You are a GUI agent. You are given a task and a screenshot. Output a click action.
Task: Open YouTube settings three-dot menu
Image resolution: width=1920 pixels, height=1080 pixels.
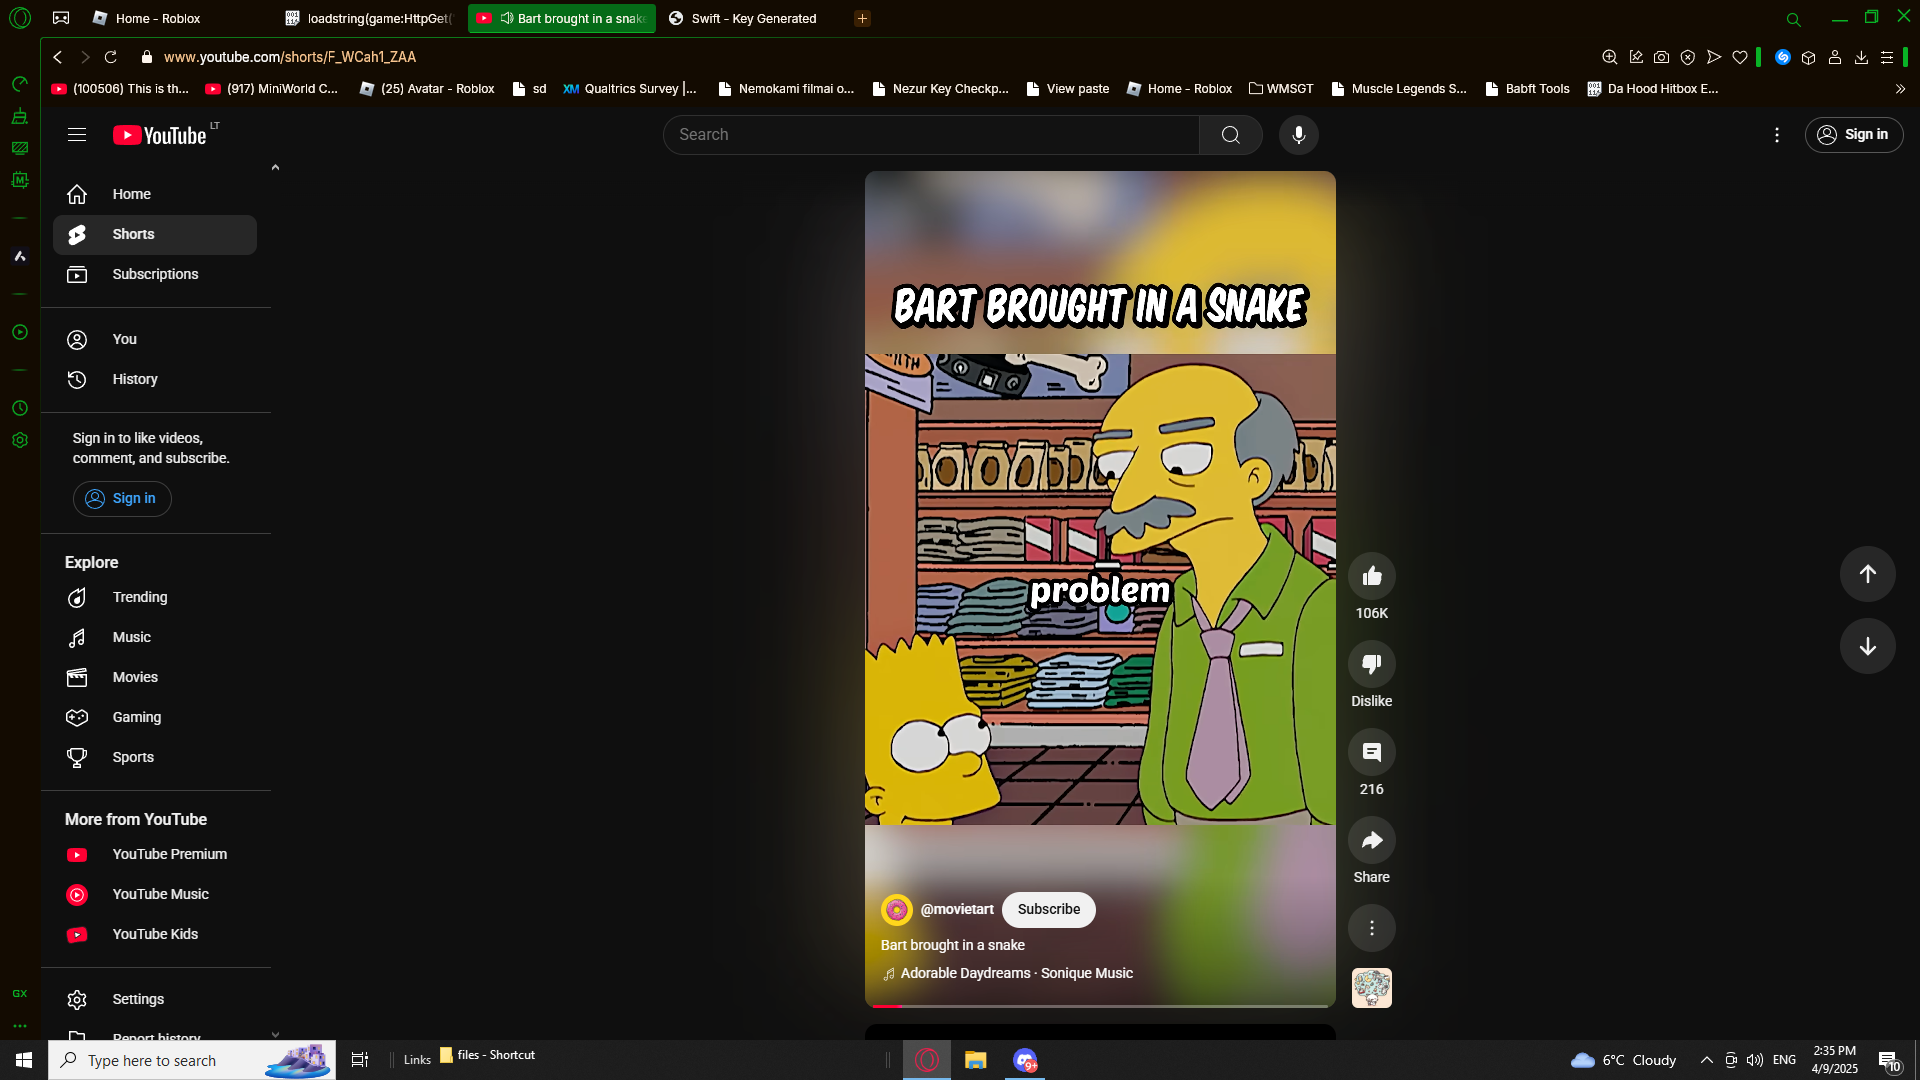(1777, 135)
